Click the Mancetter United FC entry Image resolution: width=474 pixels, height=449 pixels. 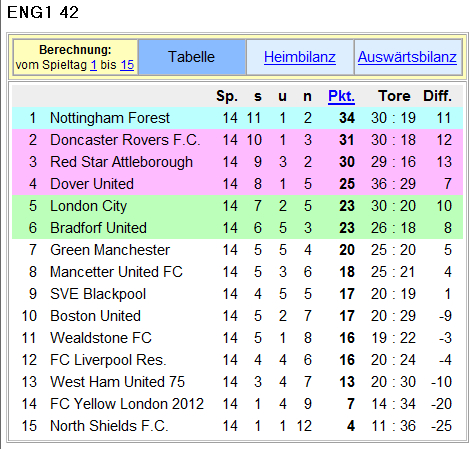117,272
